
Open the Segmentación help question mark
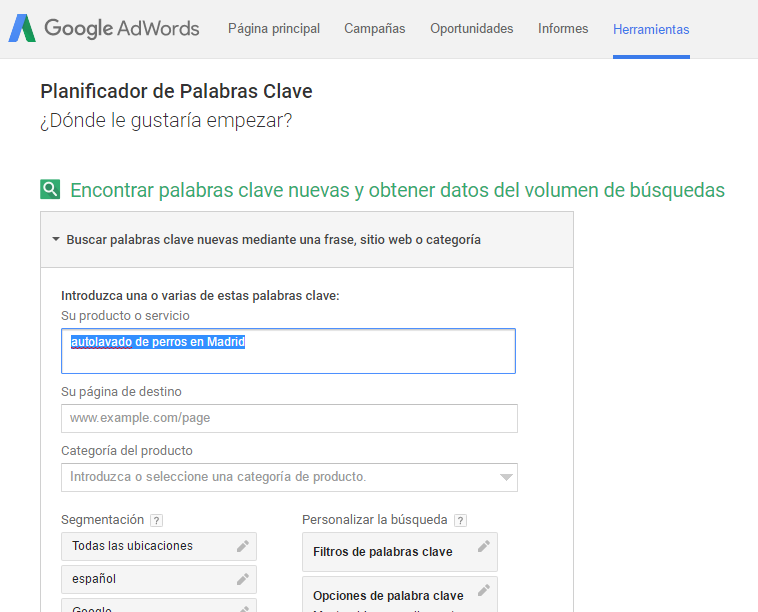(x=156, y=521)
